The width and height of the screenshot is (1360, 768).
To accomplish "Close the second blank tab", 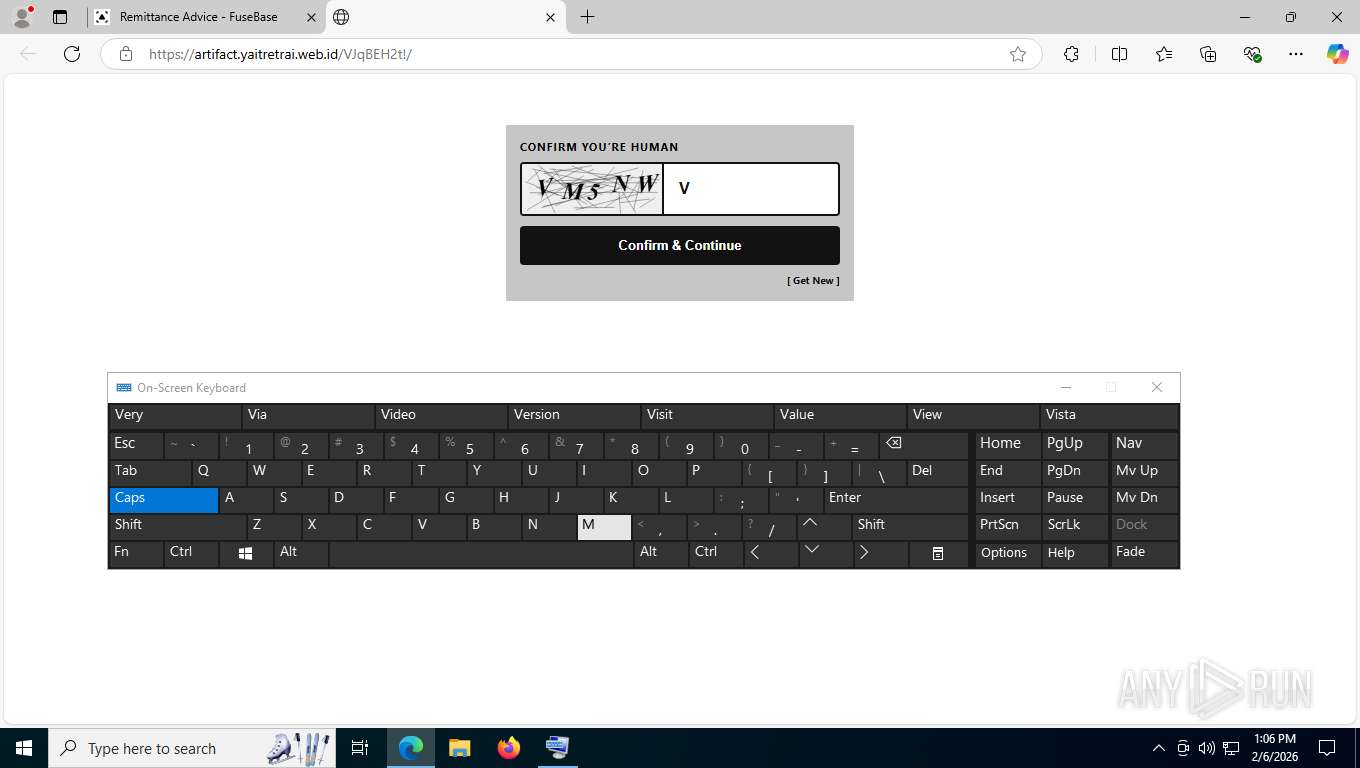I will (550, 17).
